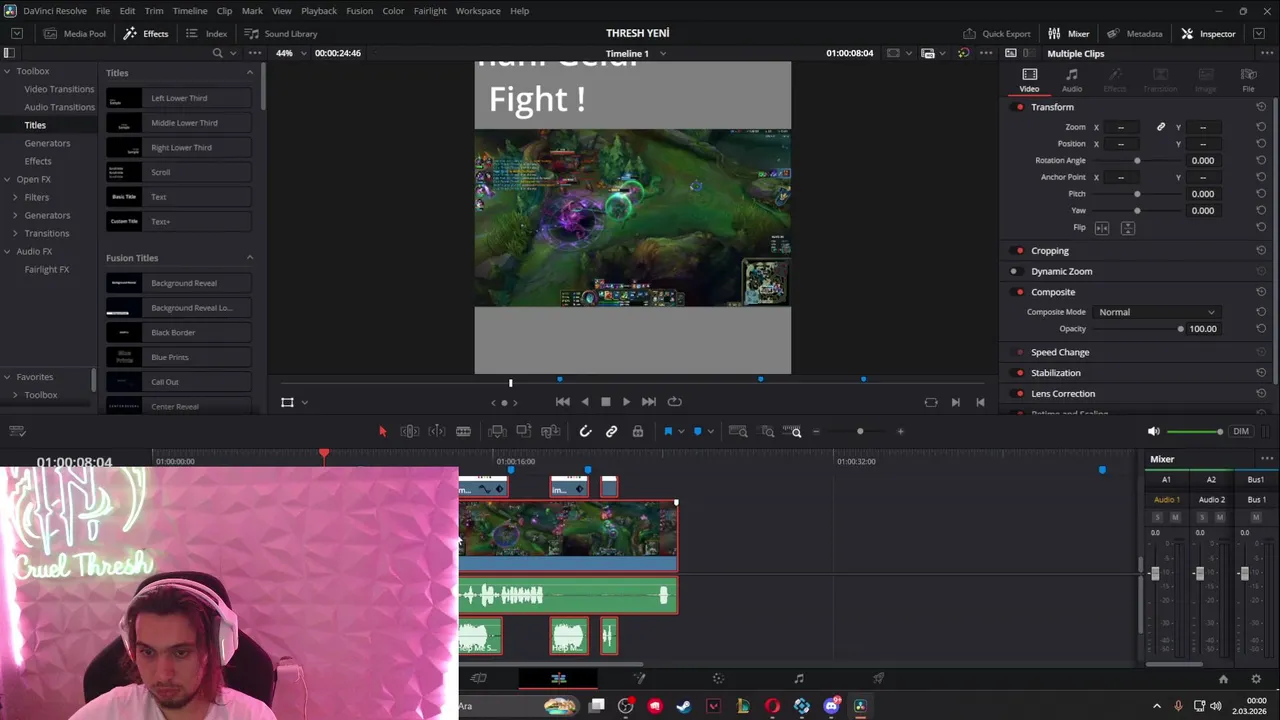
Task: Toggle the Cropping section enable switch
Action: 1019,251
